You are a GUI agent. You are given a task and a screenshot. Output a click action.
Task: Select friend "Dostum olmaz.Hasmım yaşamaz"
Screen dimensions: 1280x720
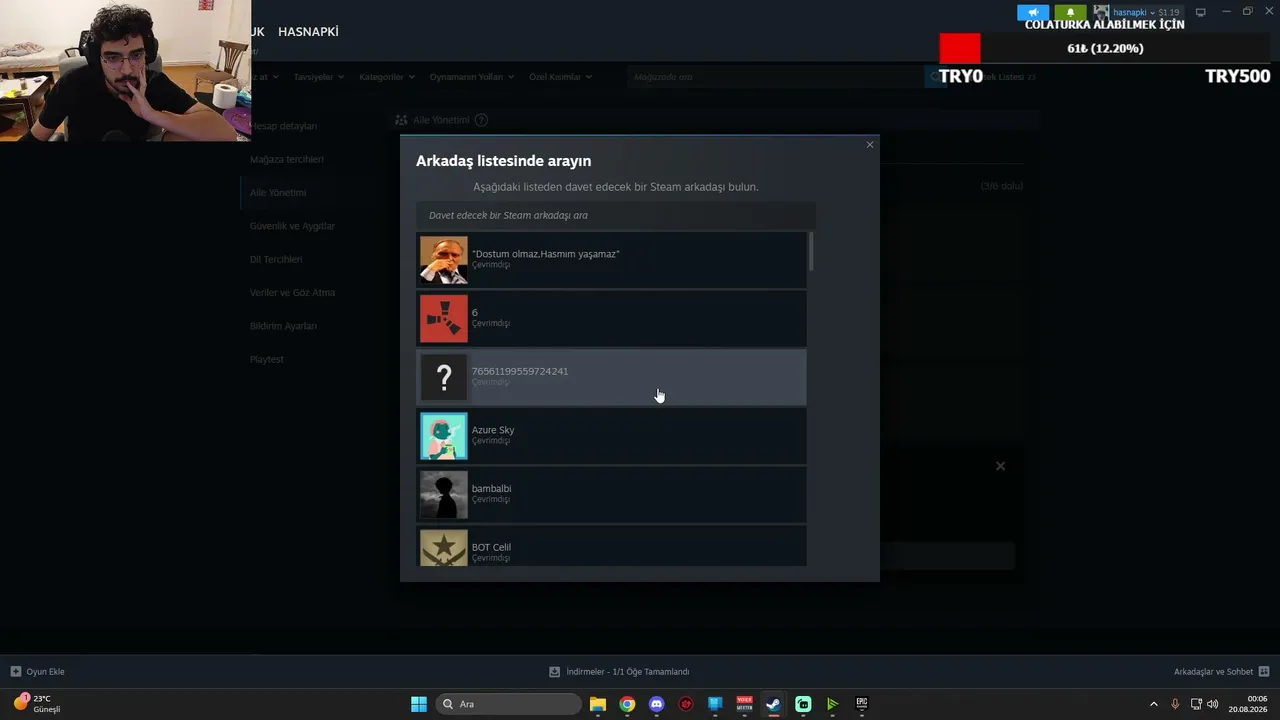pyautogui.click(x=611, y=260)
